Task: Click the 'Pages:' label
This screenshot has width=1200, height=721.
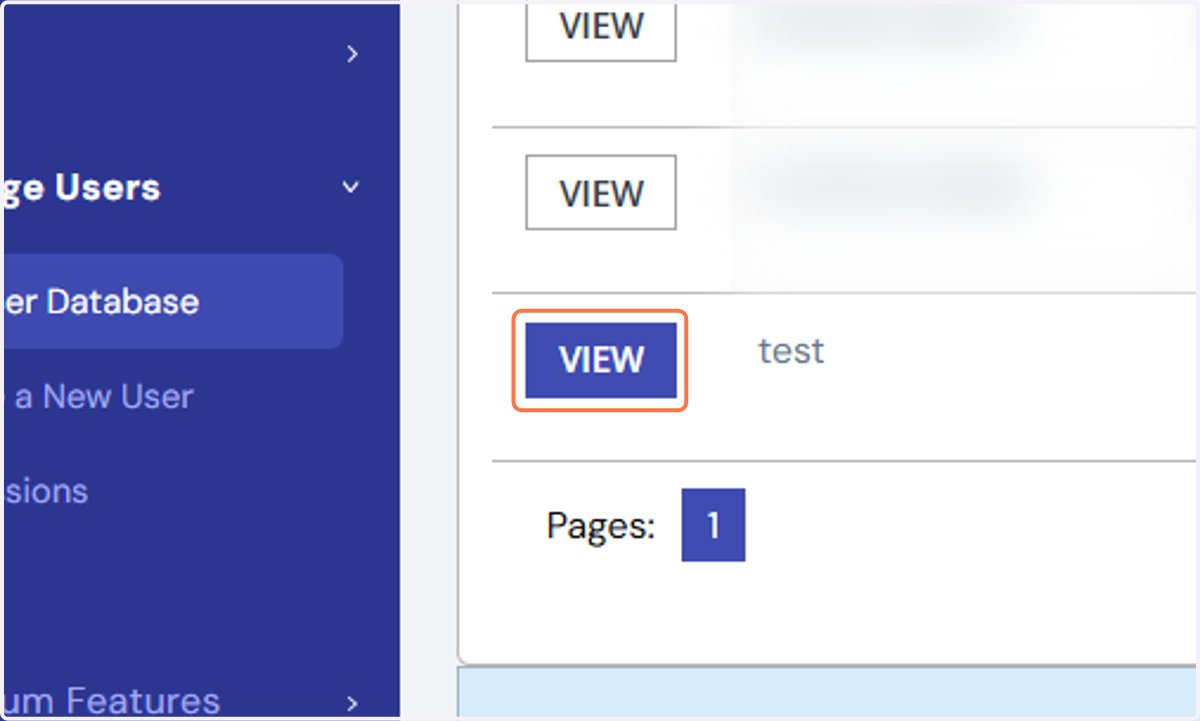Action: pos(601,525)
